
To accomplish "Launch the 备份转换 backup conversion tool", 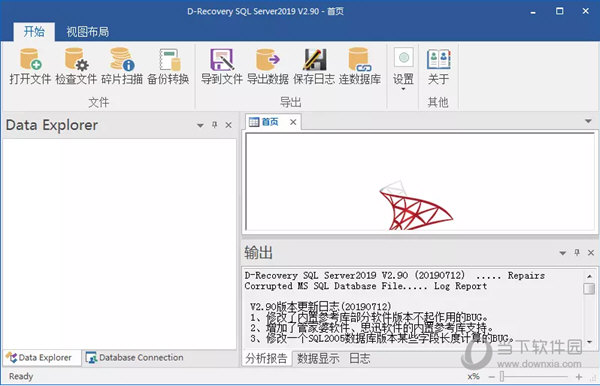I will pos(168,66).
